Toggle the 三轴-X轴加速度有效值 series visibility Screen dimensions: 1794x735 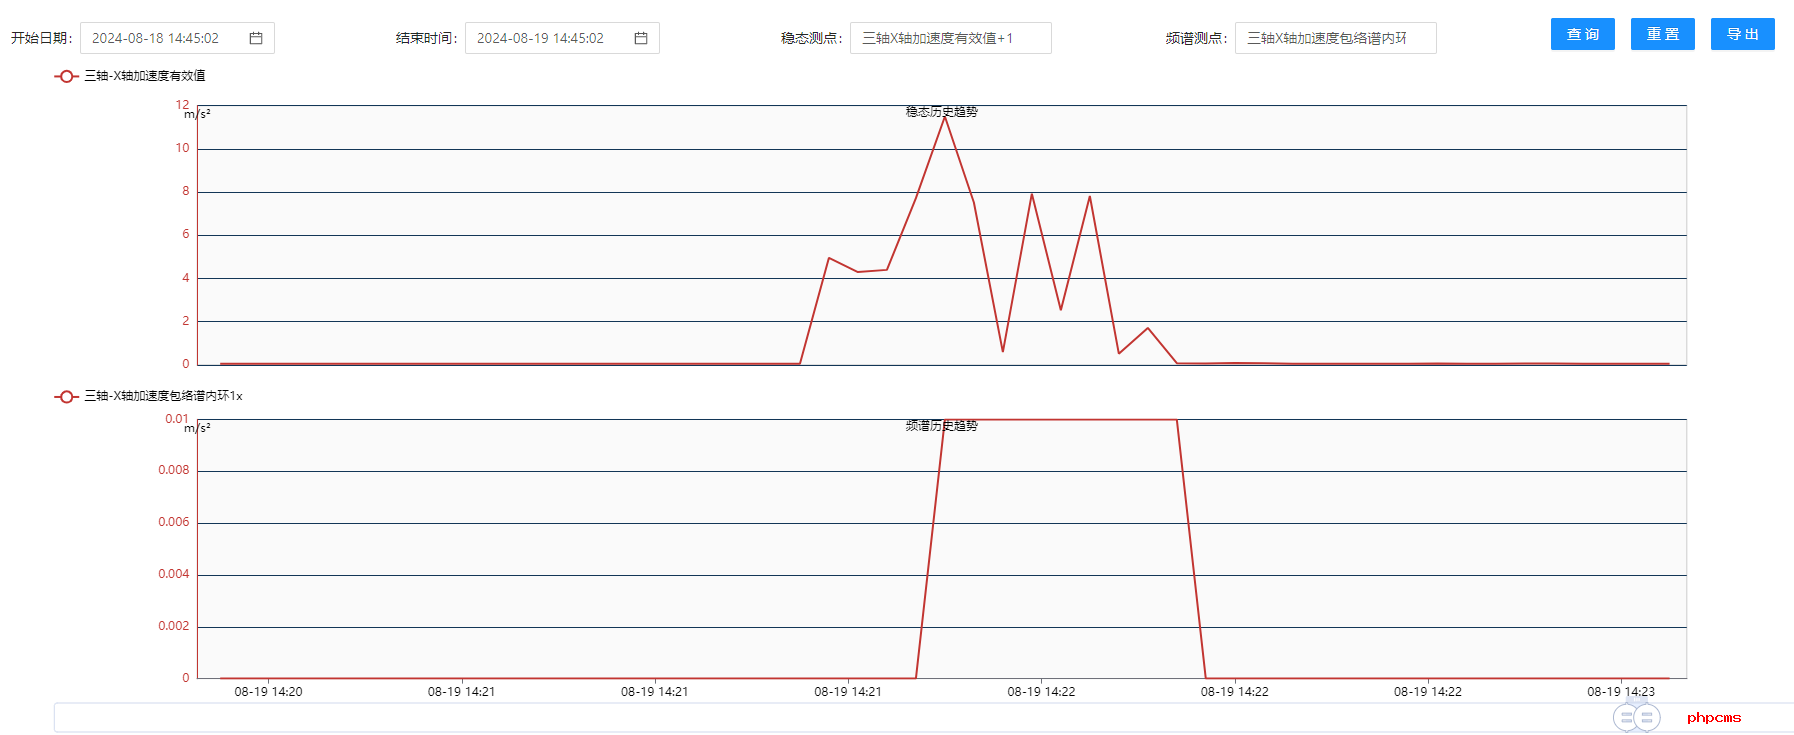click(x=145, y=76)
